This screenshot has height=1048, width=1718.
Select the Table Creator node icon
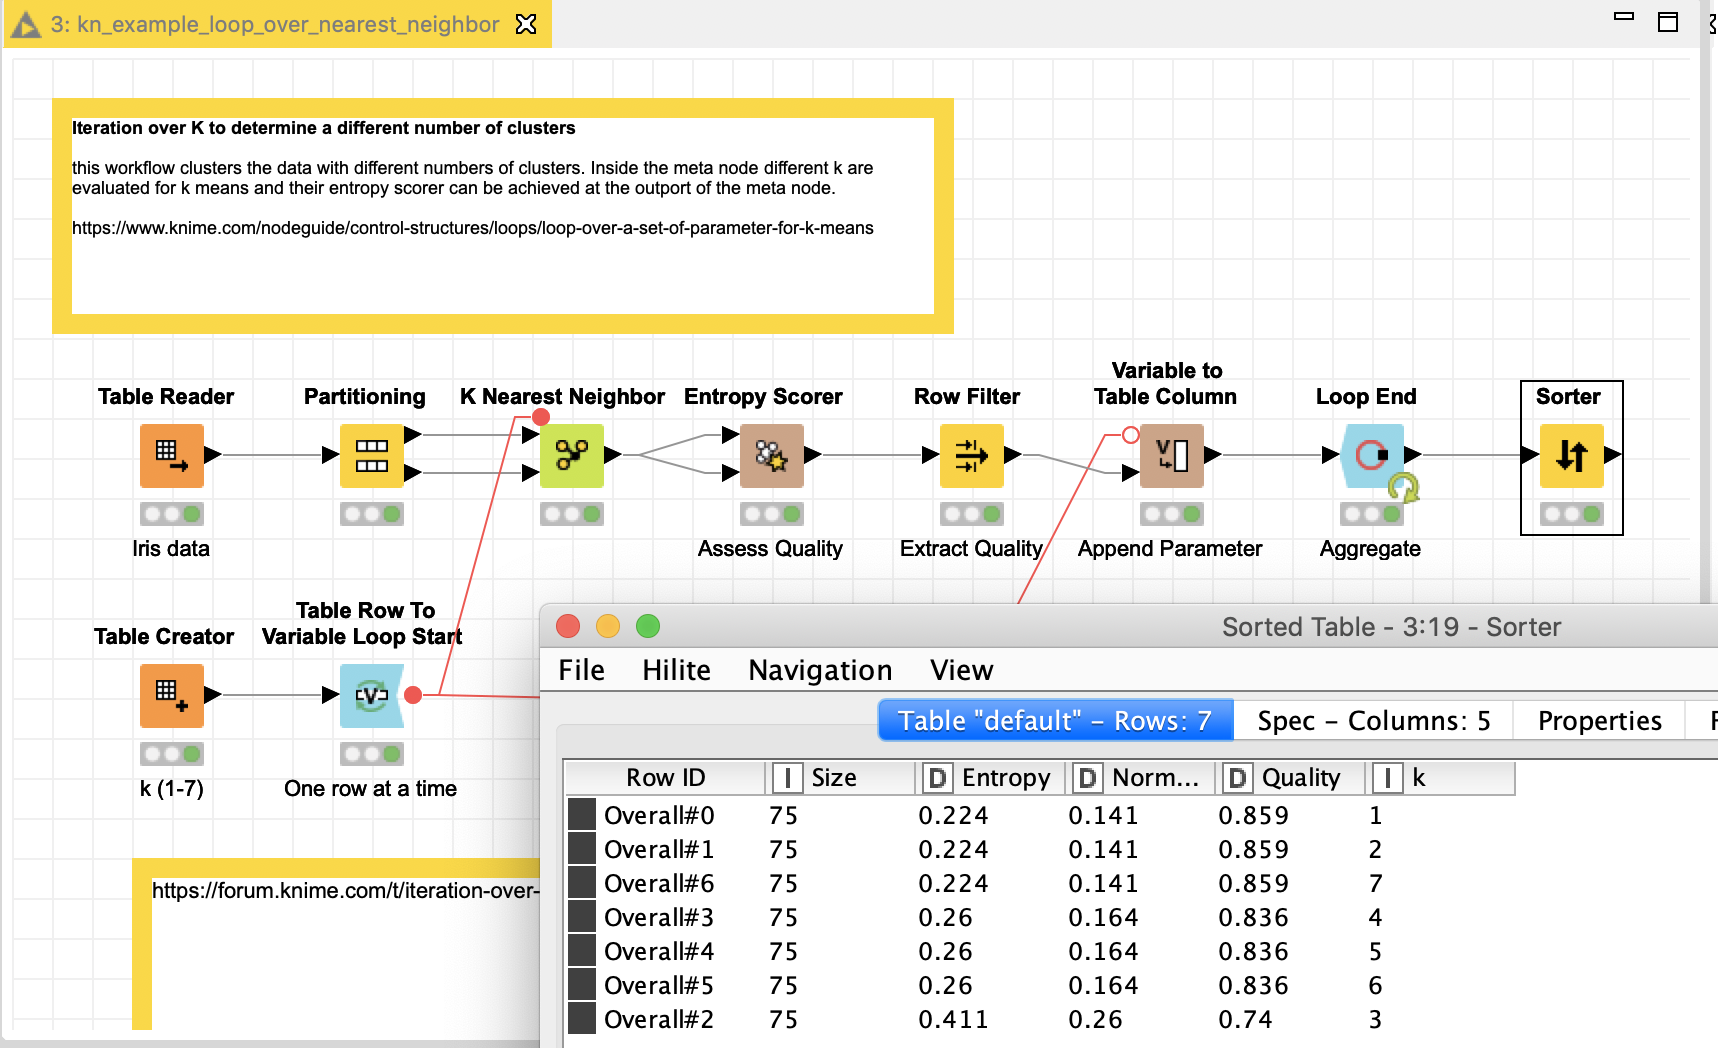(171, 695)
